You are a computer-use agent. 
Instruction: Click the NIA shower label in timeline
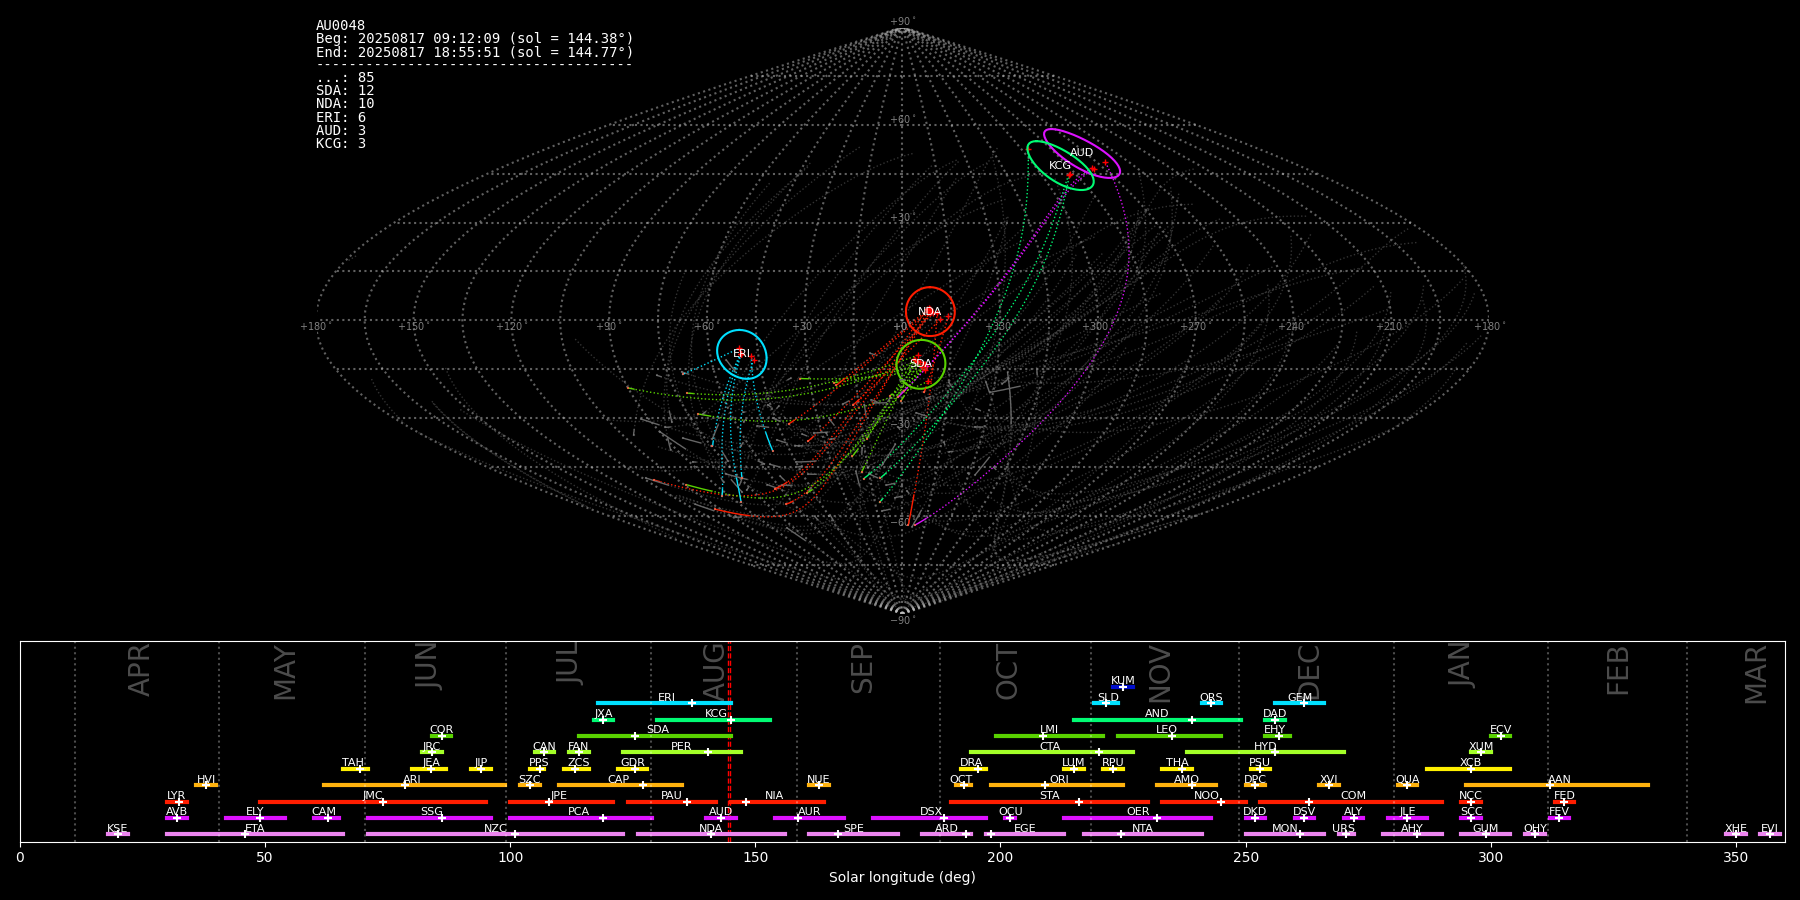tap(774, 796)
